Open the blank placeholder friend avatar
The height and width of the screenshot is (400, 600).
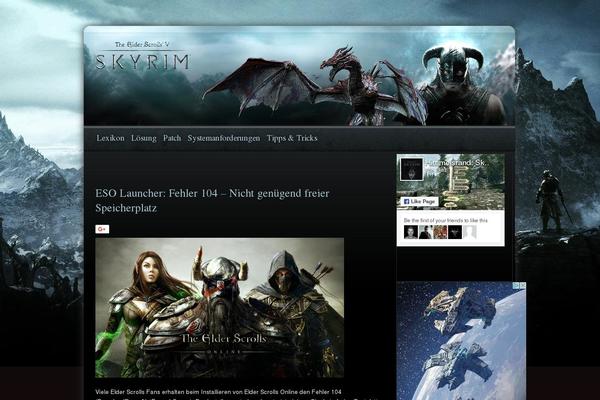[470, 232]
